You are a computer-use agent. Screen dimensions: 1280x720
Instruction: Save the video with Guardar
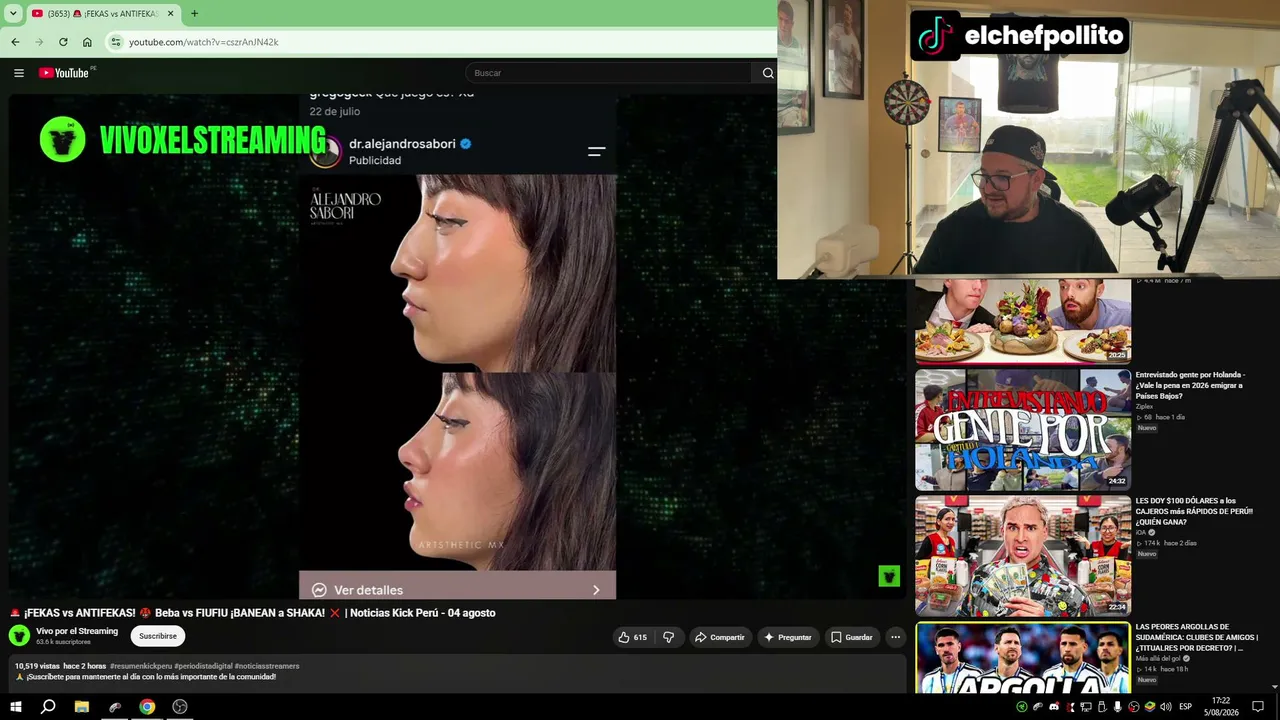[x=852, y=637]
